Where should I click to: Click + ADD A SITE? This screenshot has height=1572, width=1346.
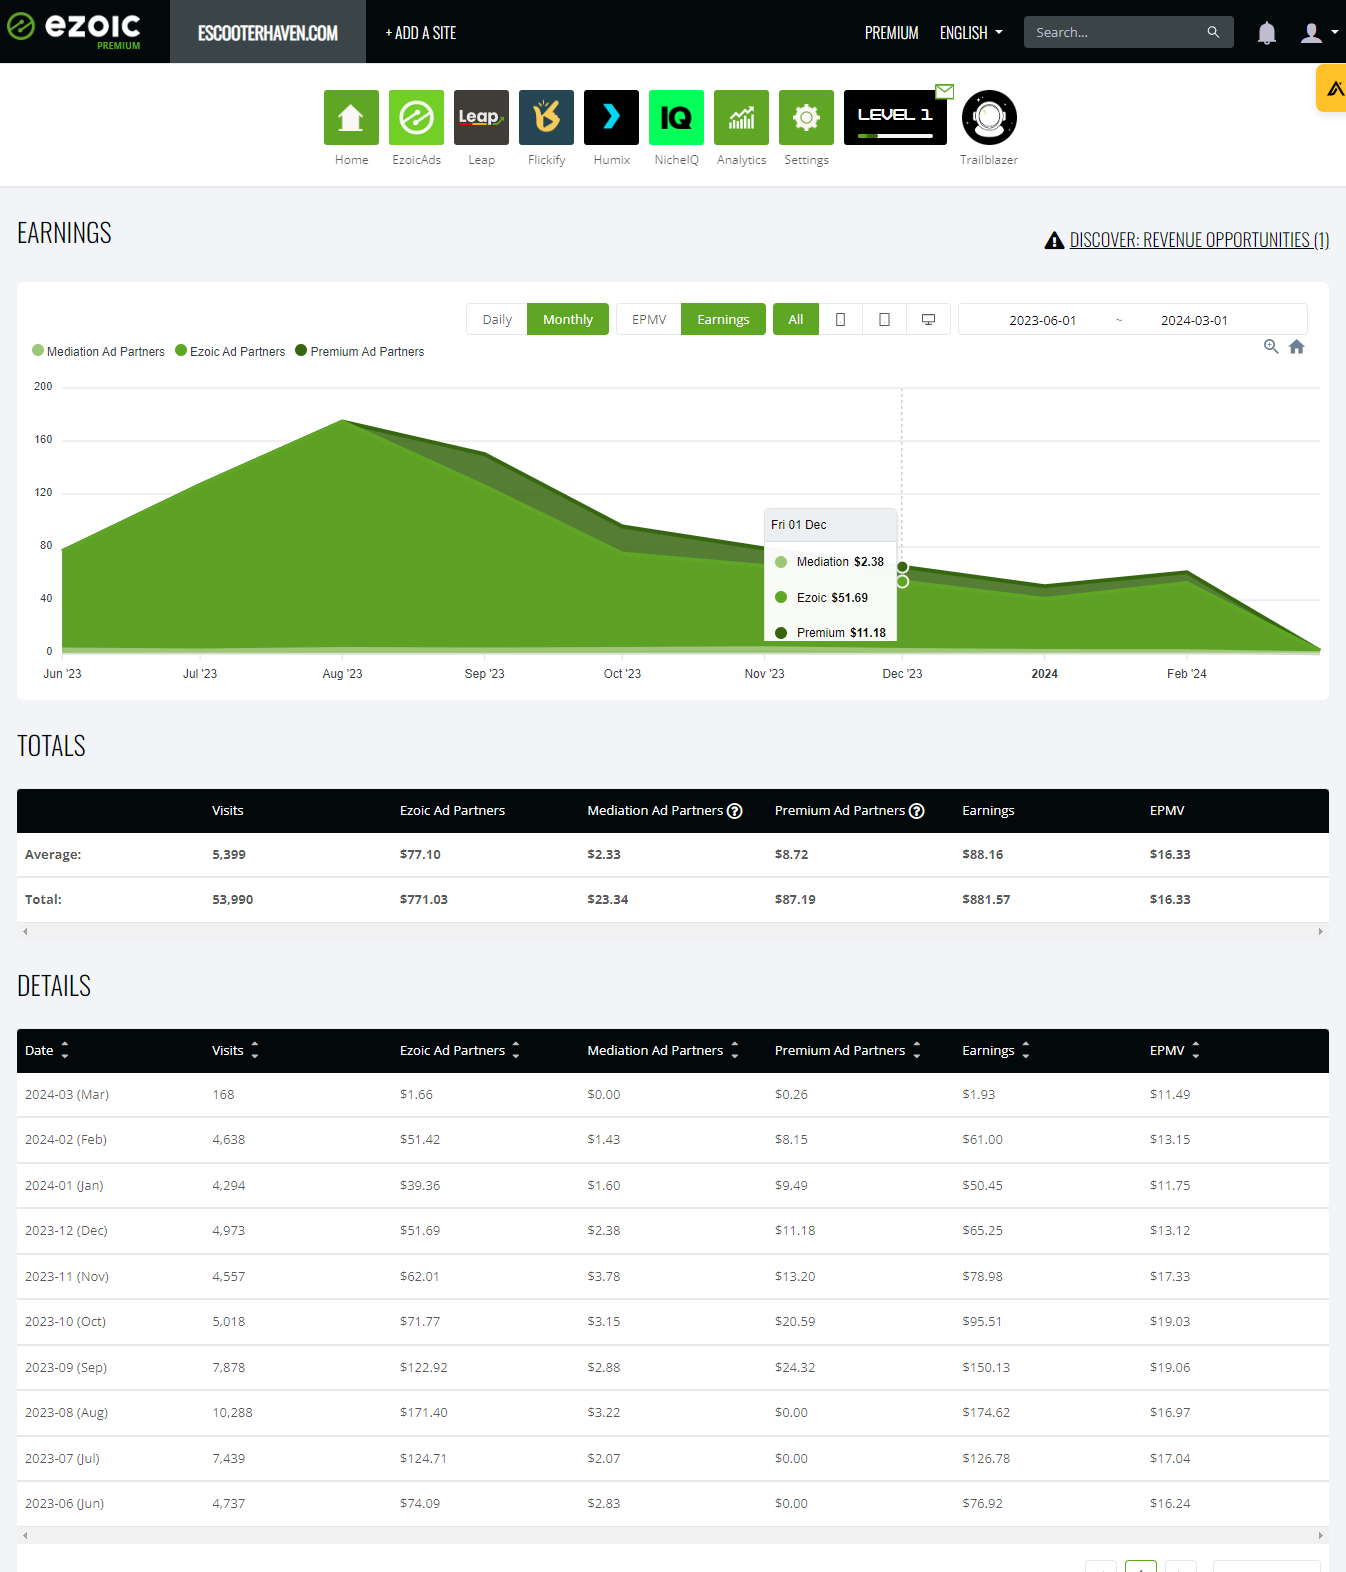point(421,33)
